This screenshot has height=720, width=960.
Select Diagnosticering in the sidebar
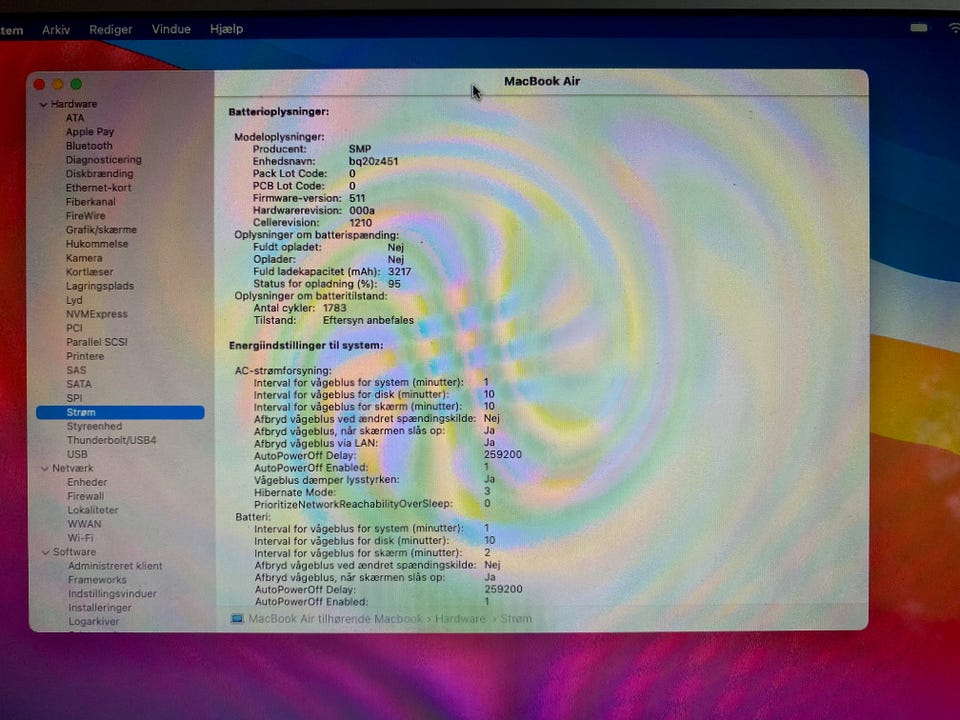103,160
